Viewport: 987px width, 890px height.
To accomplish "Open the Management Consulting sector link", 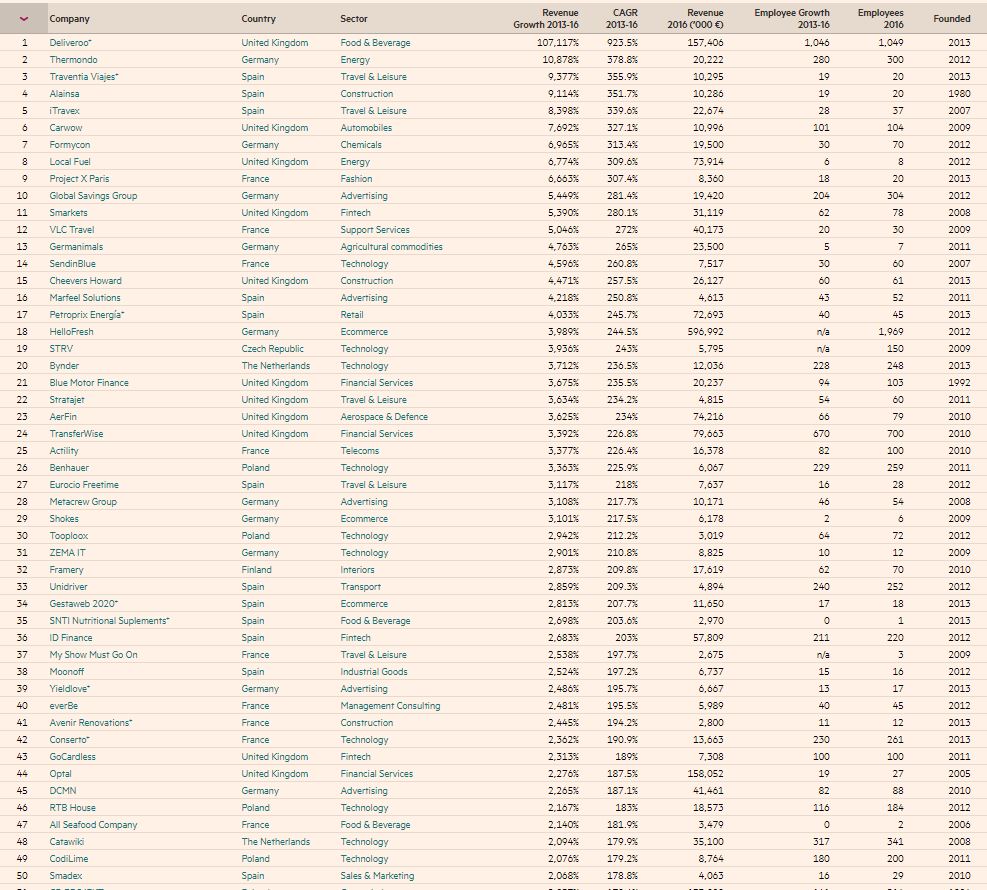I will point(390,706).
